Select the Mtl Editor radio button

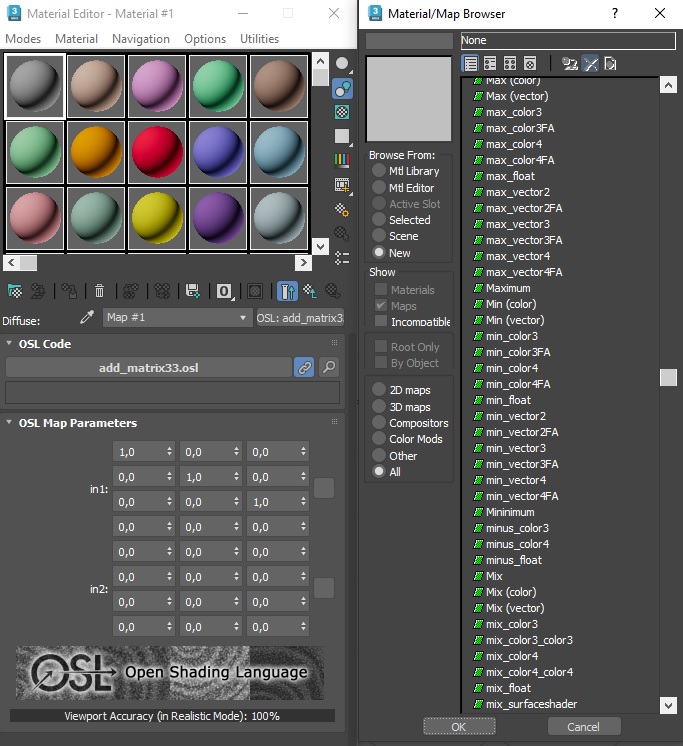coord(379,187)
